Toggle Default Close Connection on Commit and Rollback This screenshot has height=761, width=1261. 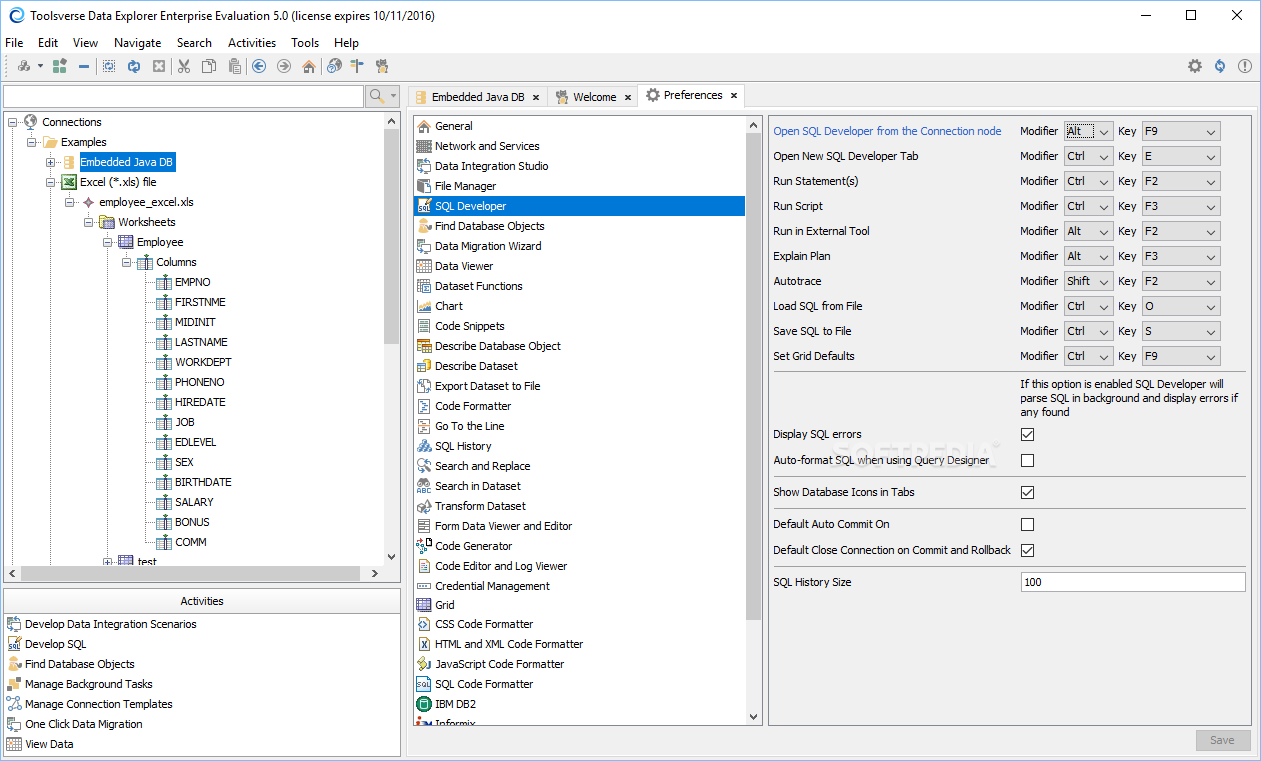(1027, 551)
